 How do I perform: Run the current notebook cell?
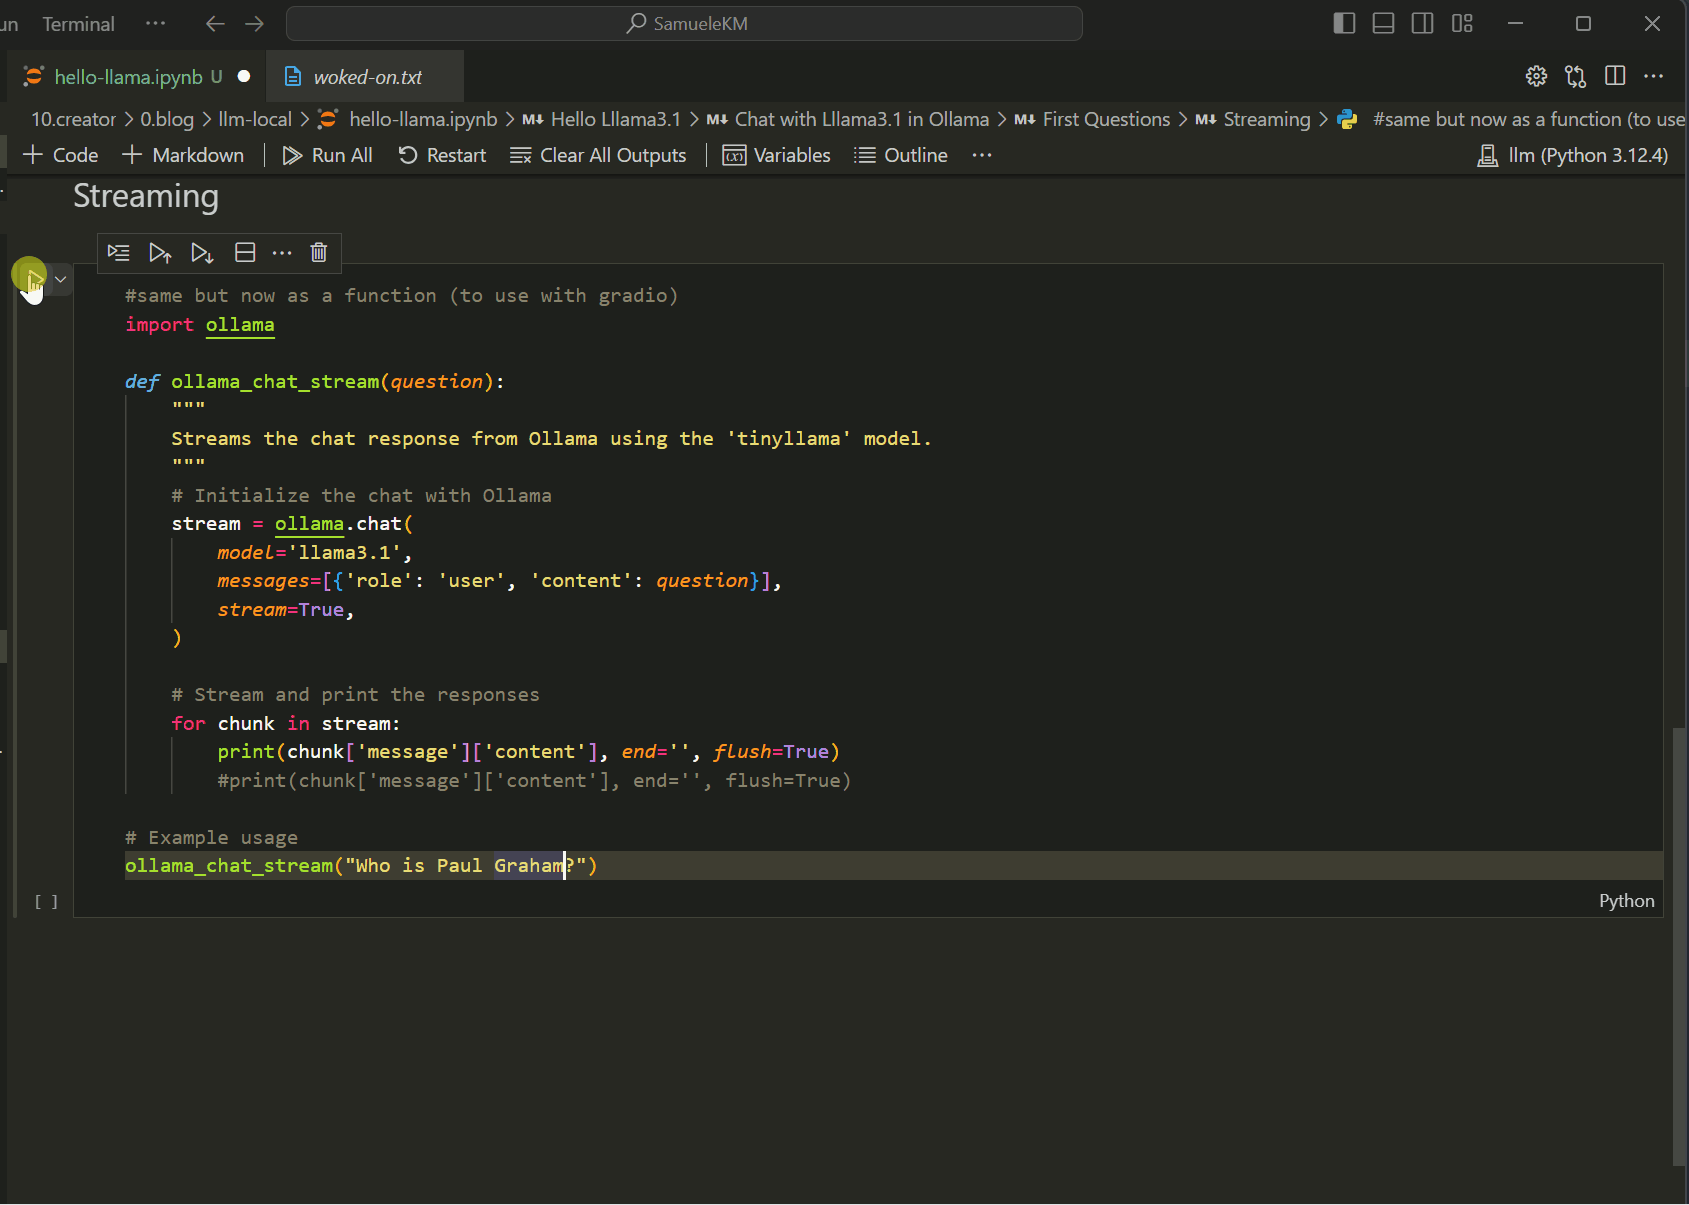click(30, 276)
